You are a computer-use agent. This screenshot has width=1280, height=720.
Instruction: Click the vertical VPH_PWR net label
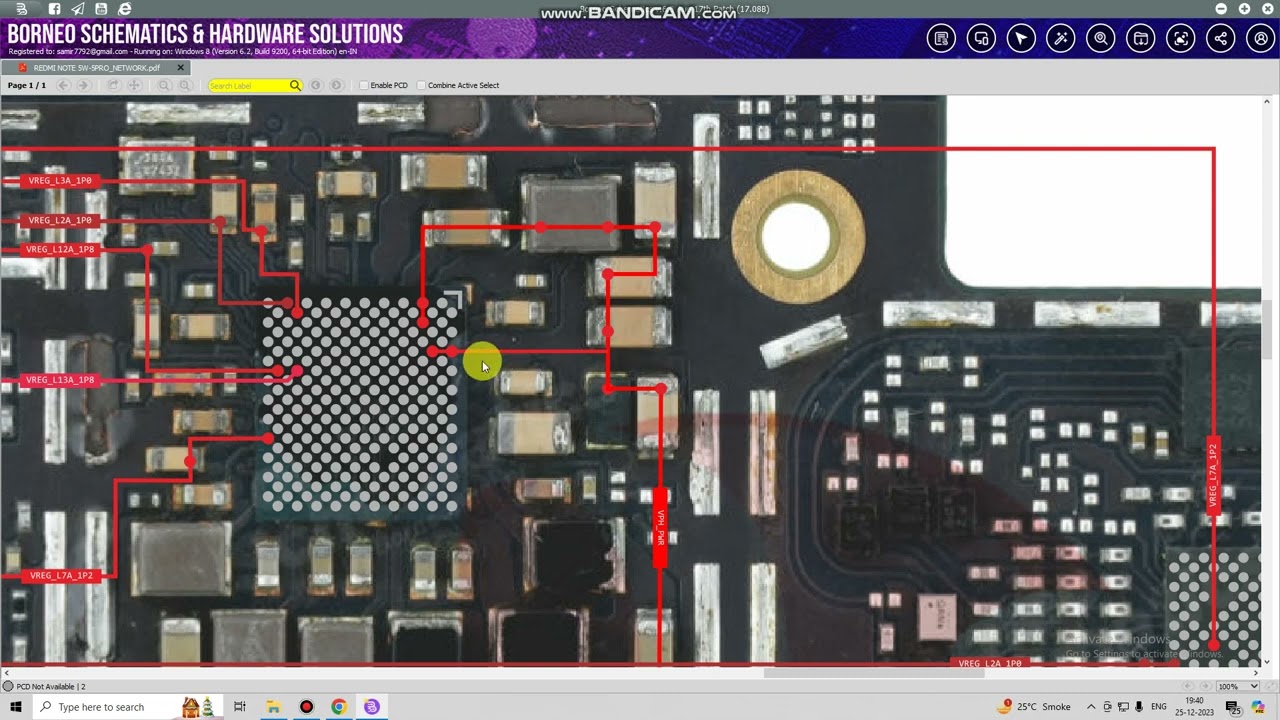click(x=660, y=527)
